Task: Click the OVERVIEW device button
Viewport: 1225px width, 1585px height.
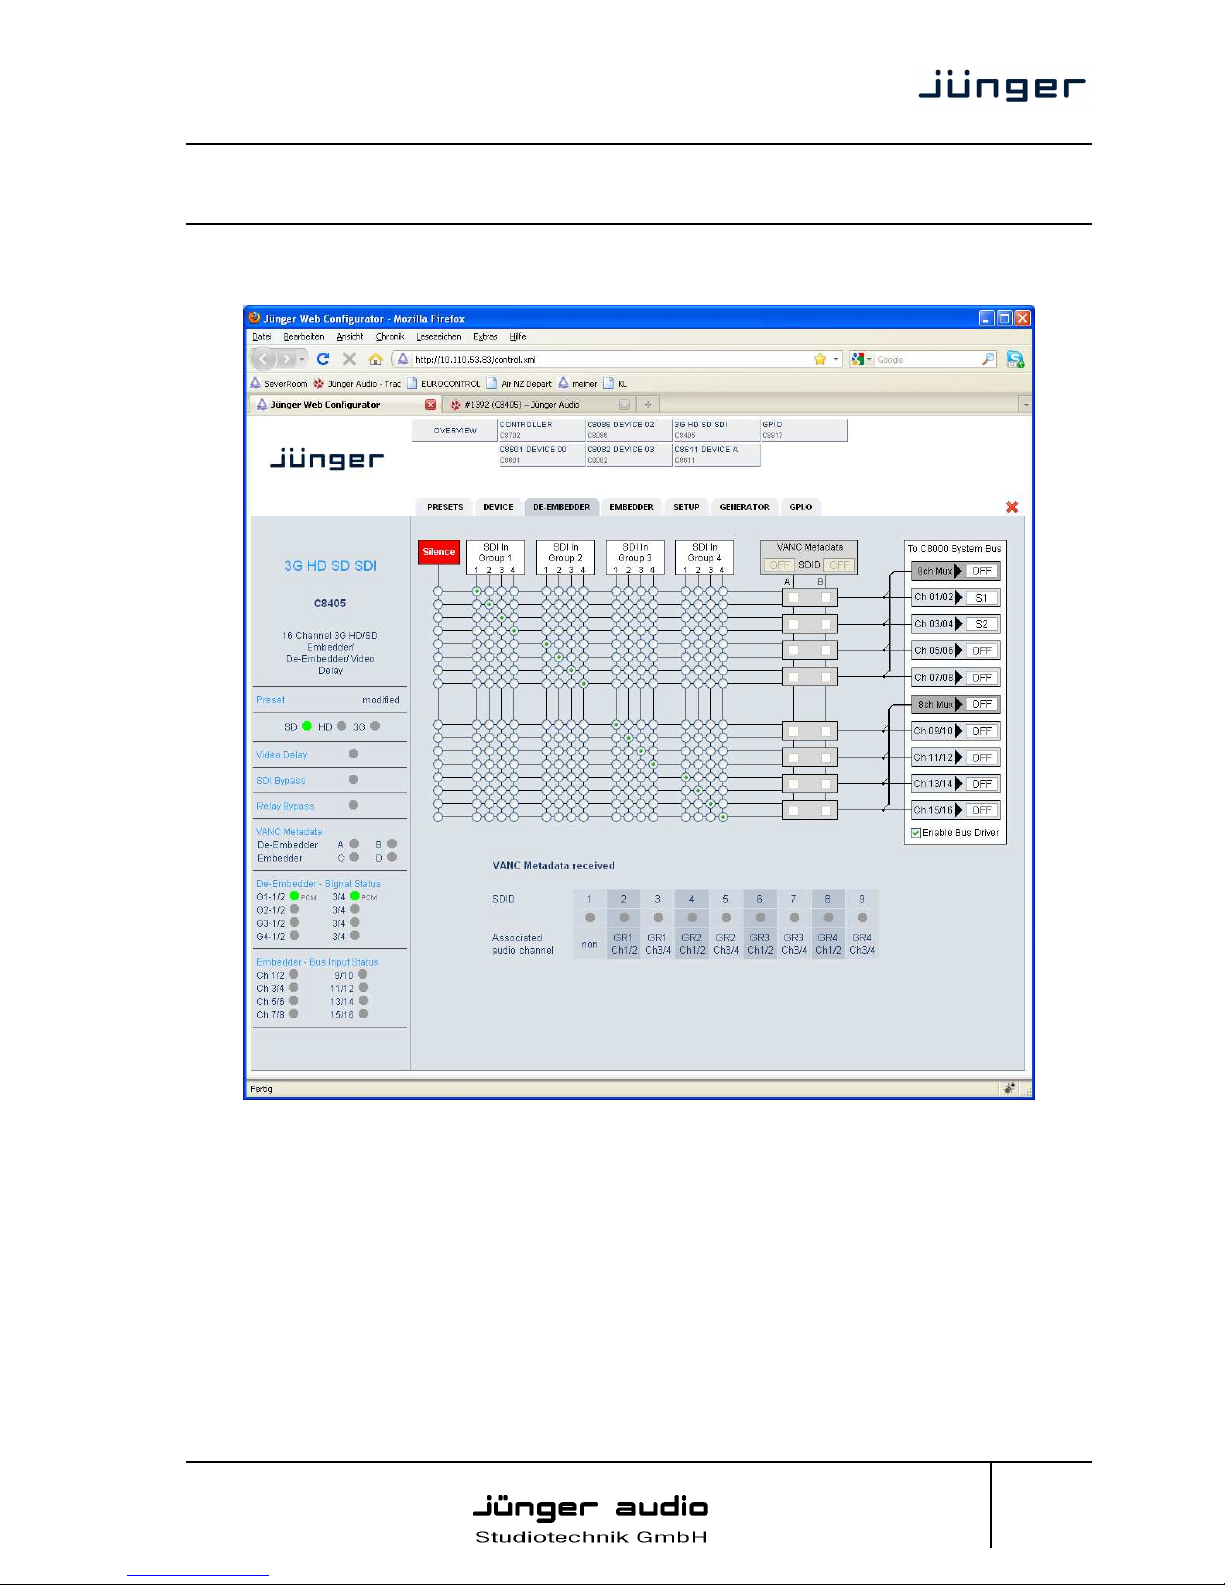Action: [x=455, y=430]
